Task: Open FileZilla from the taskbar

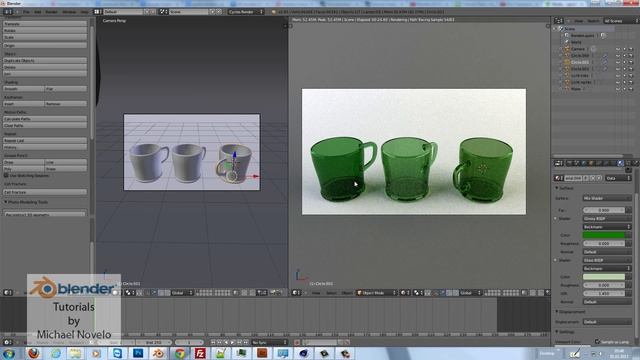Action: coord(200,353)
